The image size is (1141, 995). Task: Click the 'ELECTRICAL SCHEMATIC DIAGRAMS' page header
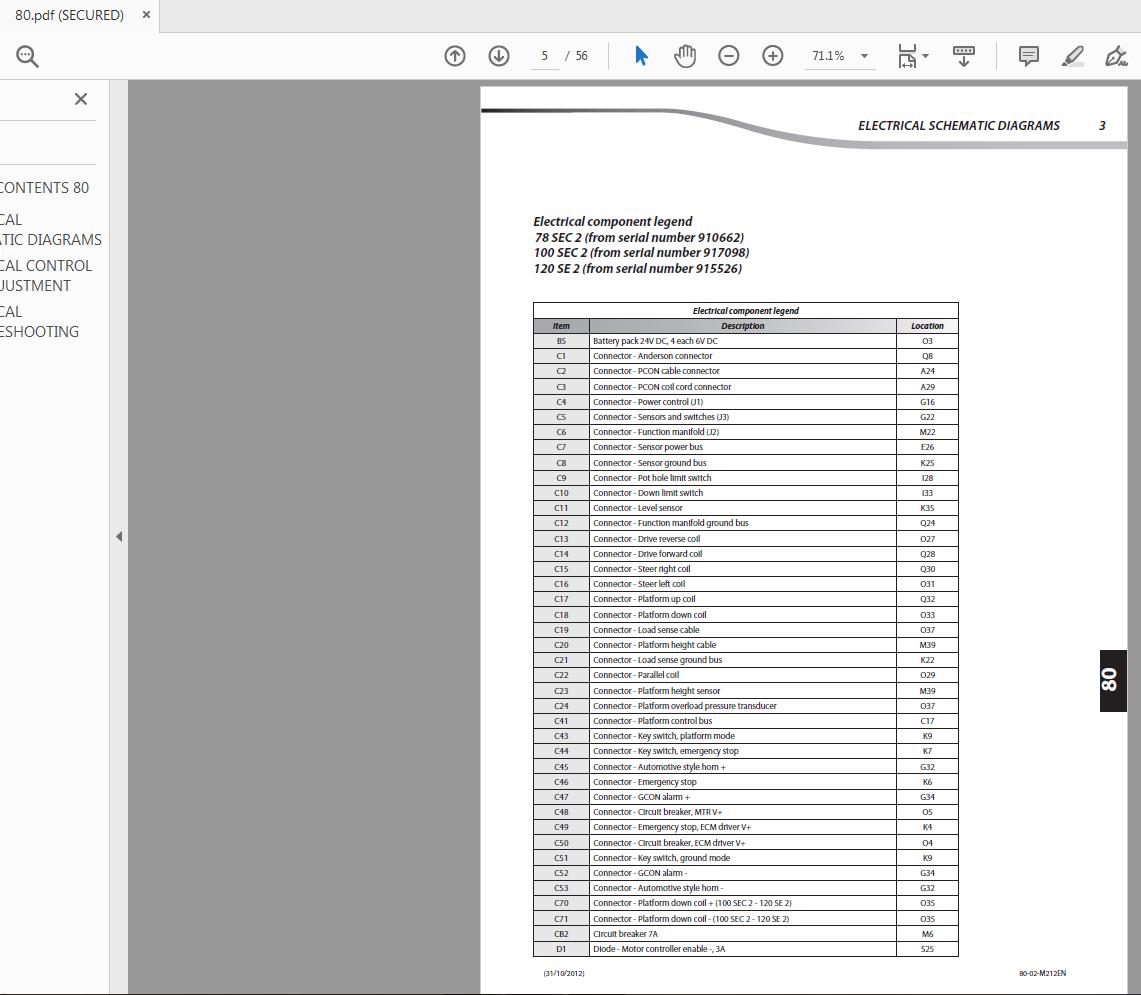958,125
